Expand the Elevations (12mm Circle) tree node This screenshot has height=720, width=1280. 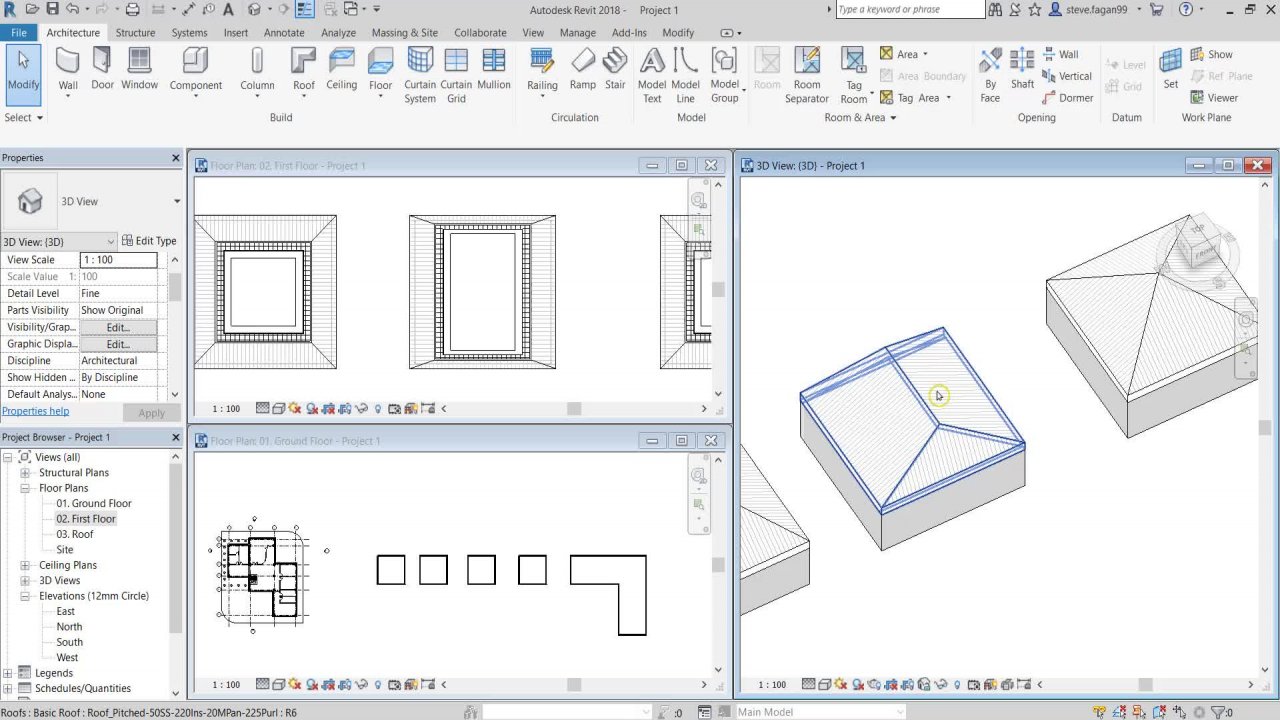23,596
